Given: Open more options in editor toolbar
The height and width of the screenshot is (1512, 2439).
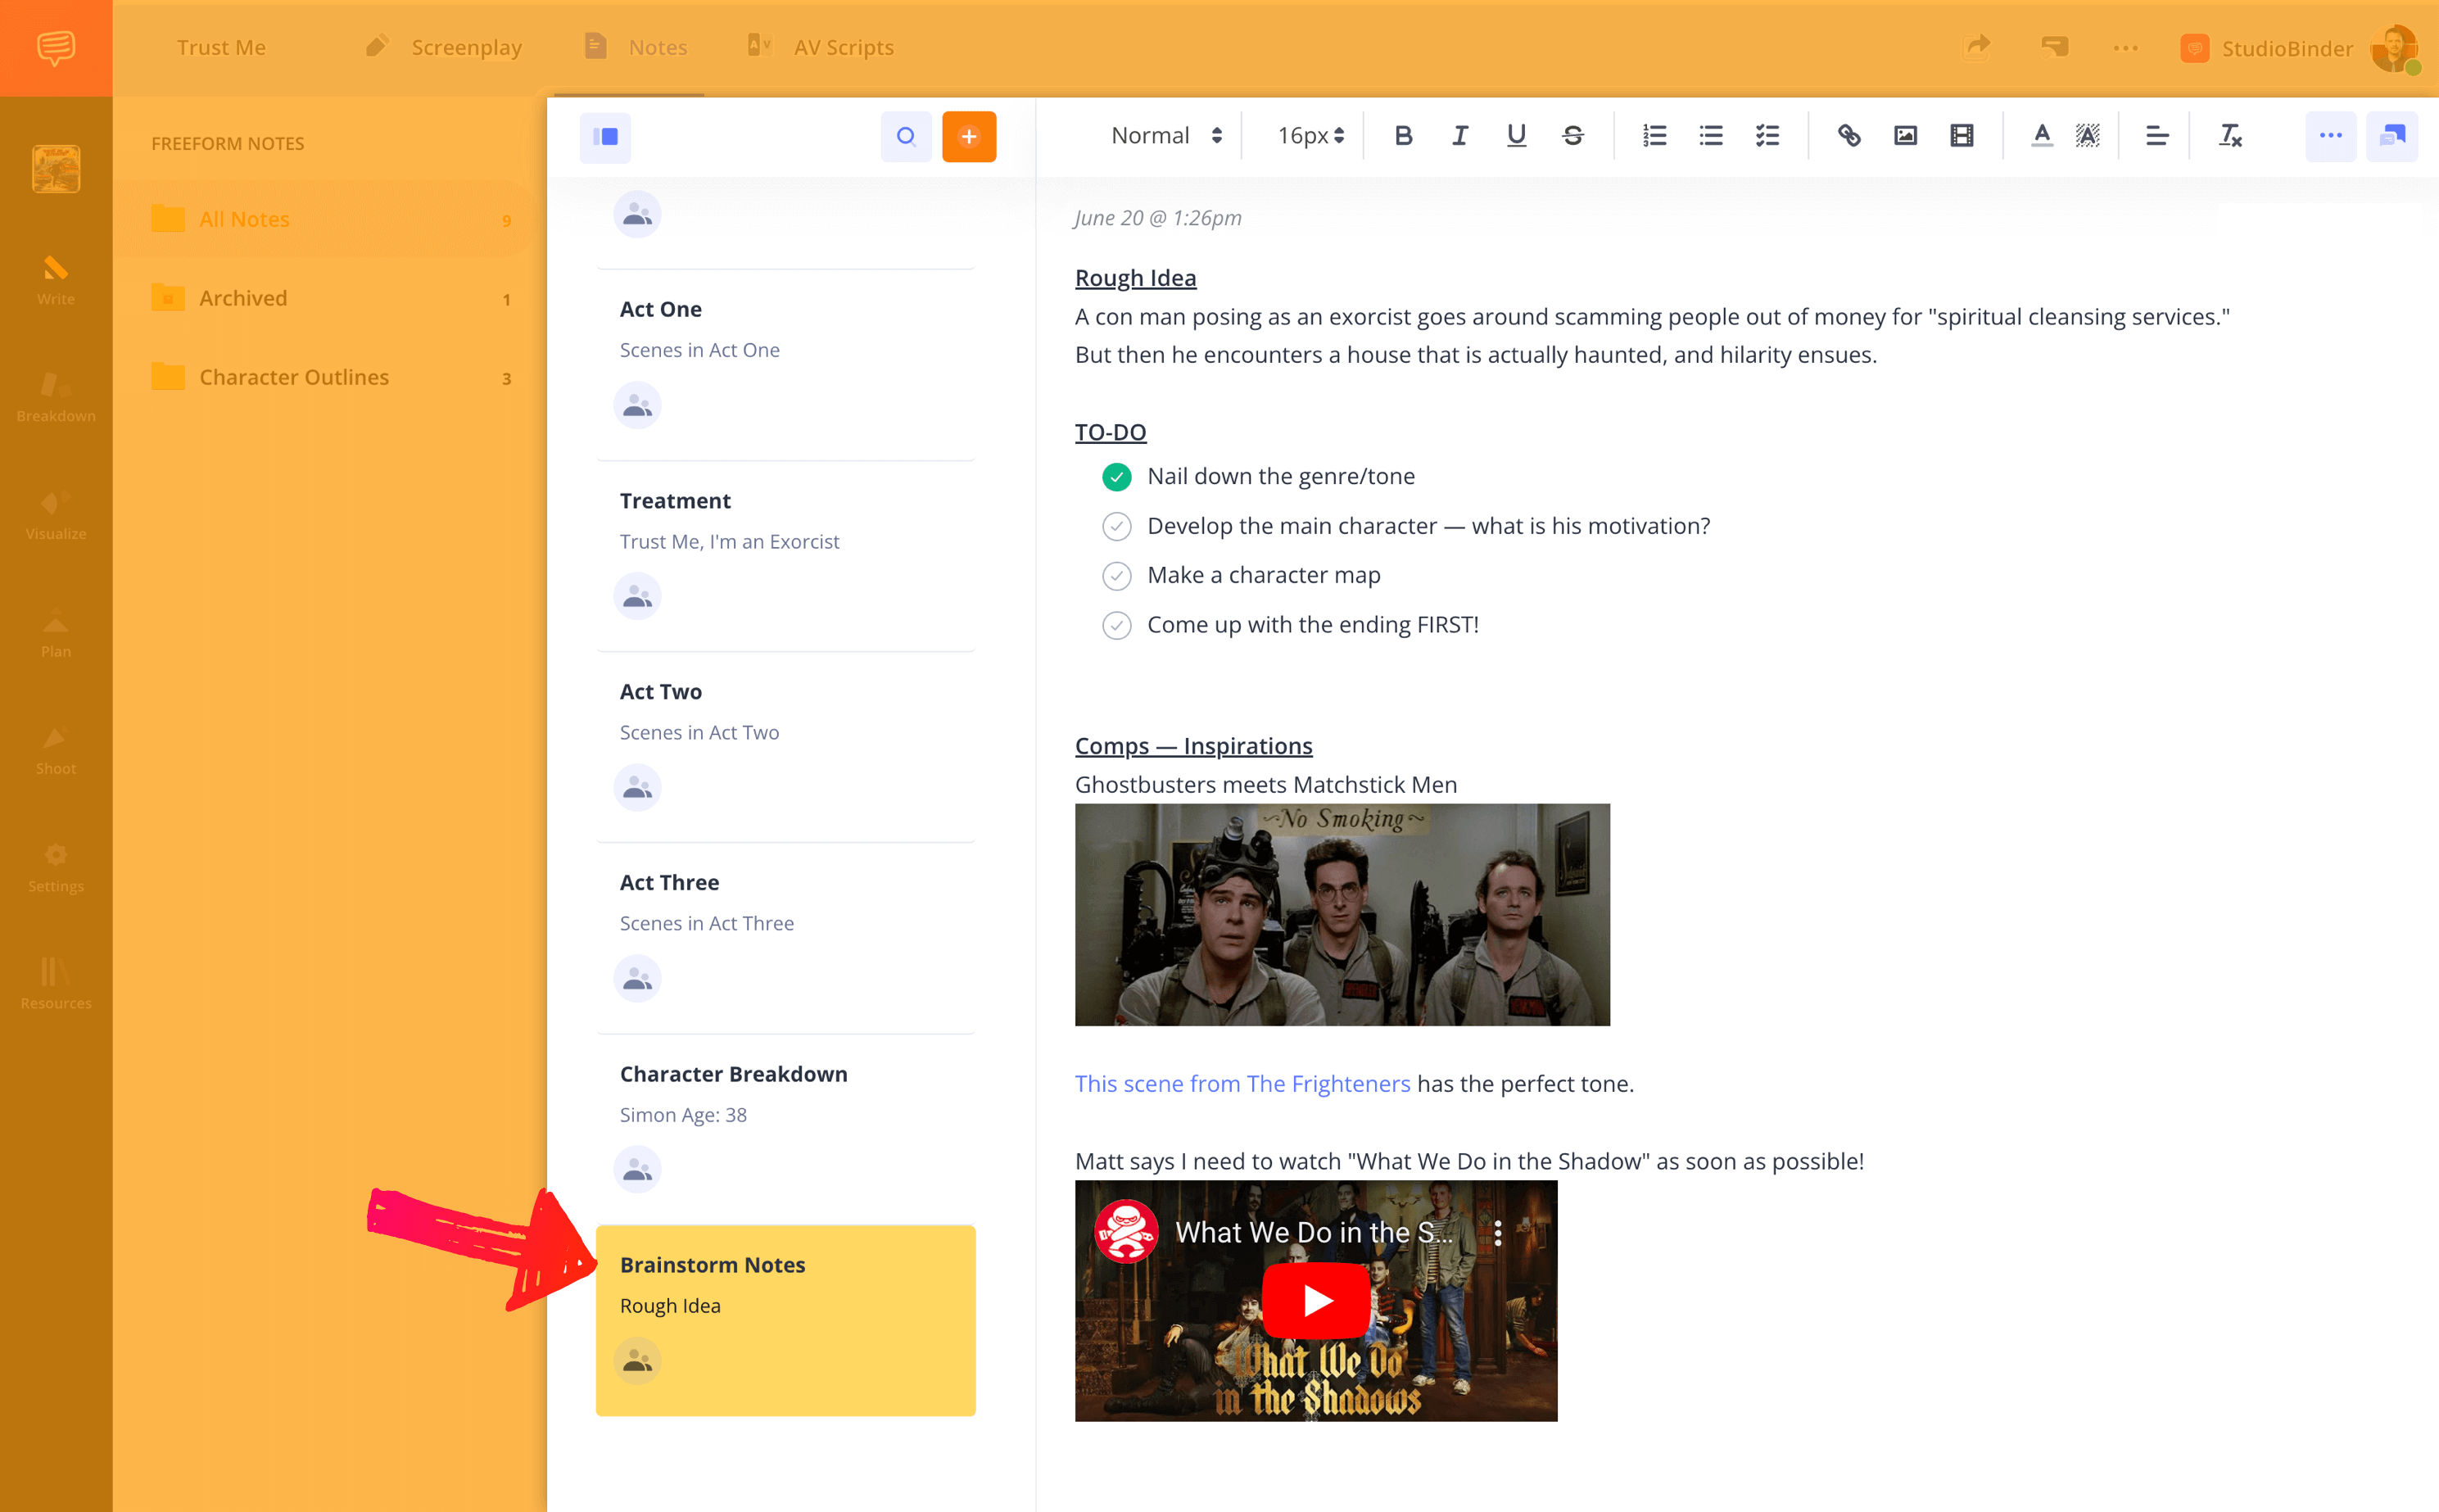Looking at the screenshot, I should tap(2331, 137).
